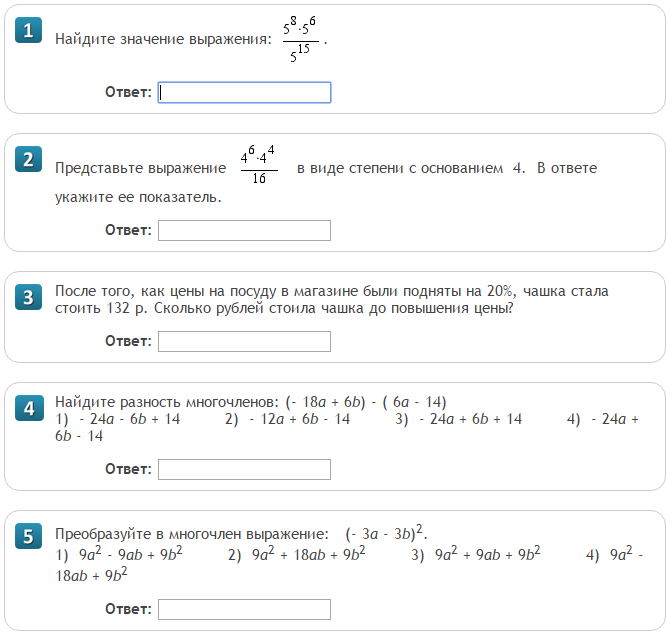This screenshot has height=634, width=666.
Task: Activate the answer field for question 4
Action: coord(244,470)
